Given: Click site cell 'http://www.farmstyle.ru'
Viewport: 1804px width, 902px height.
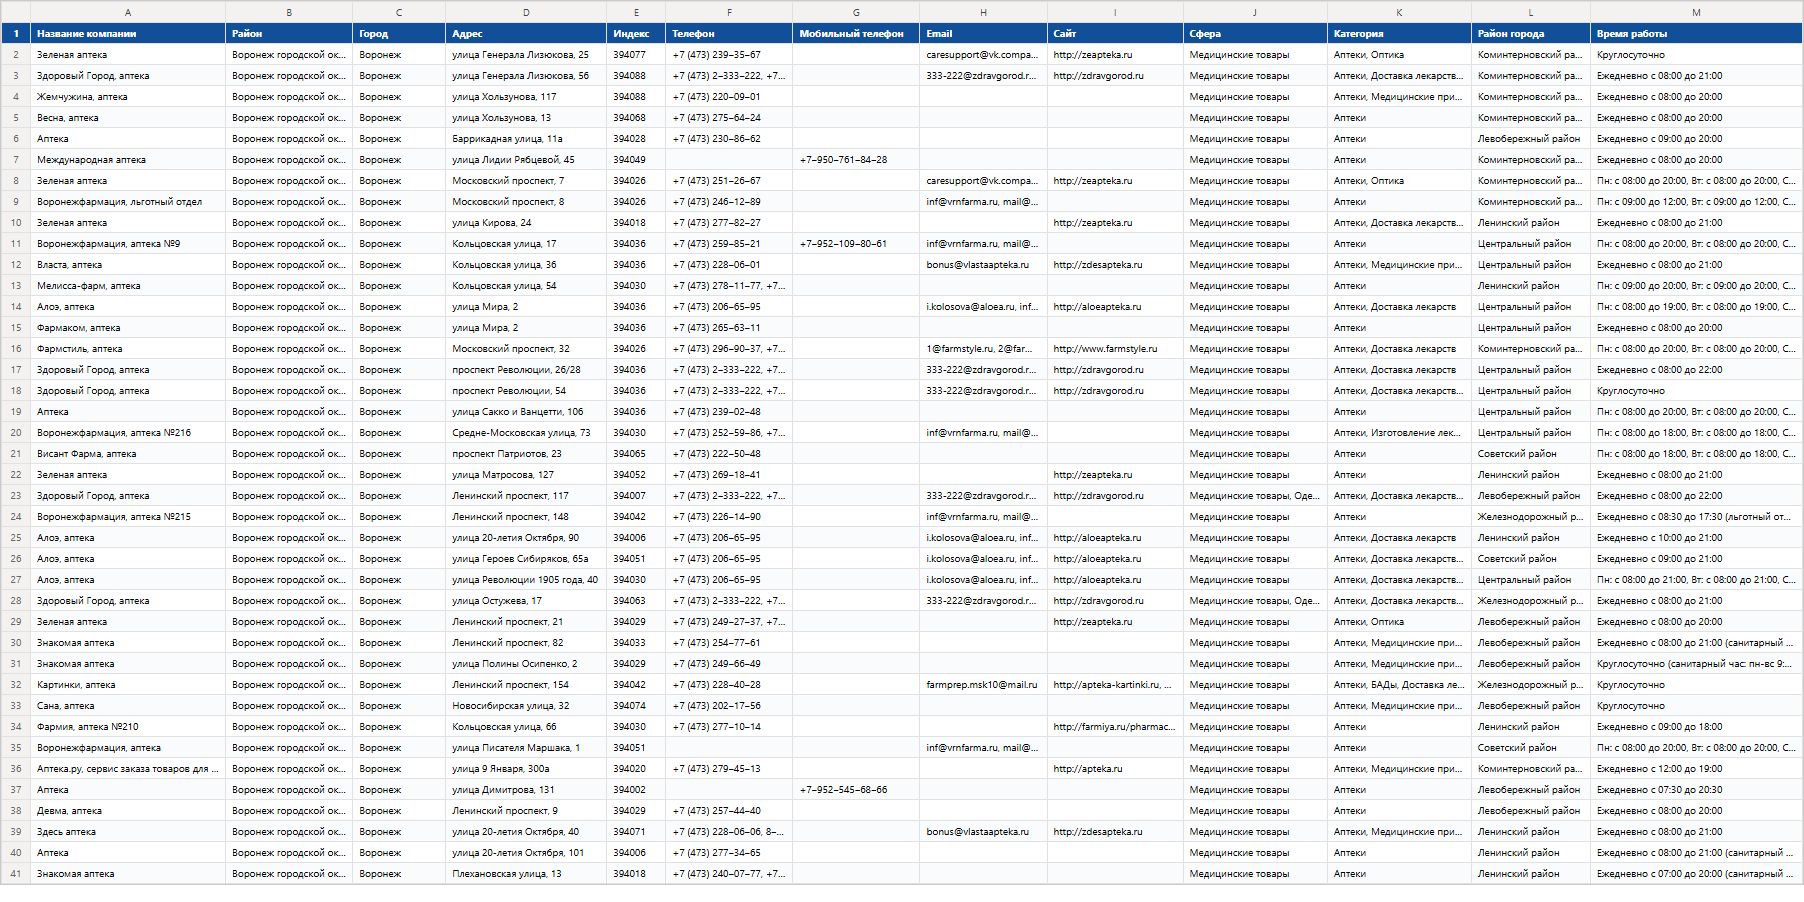Looking at the screenshot, I should [1115, 349].
